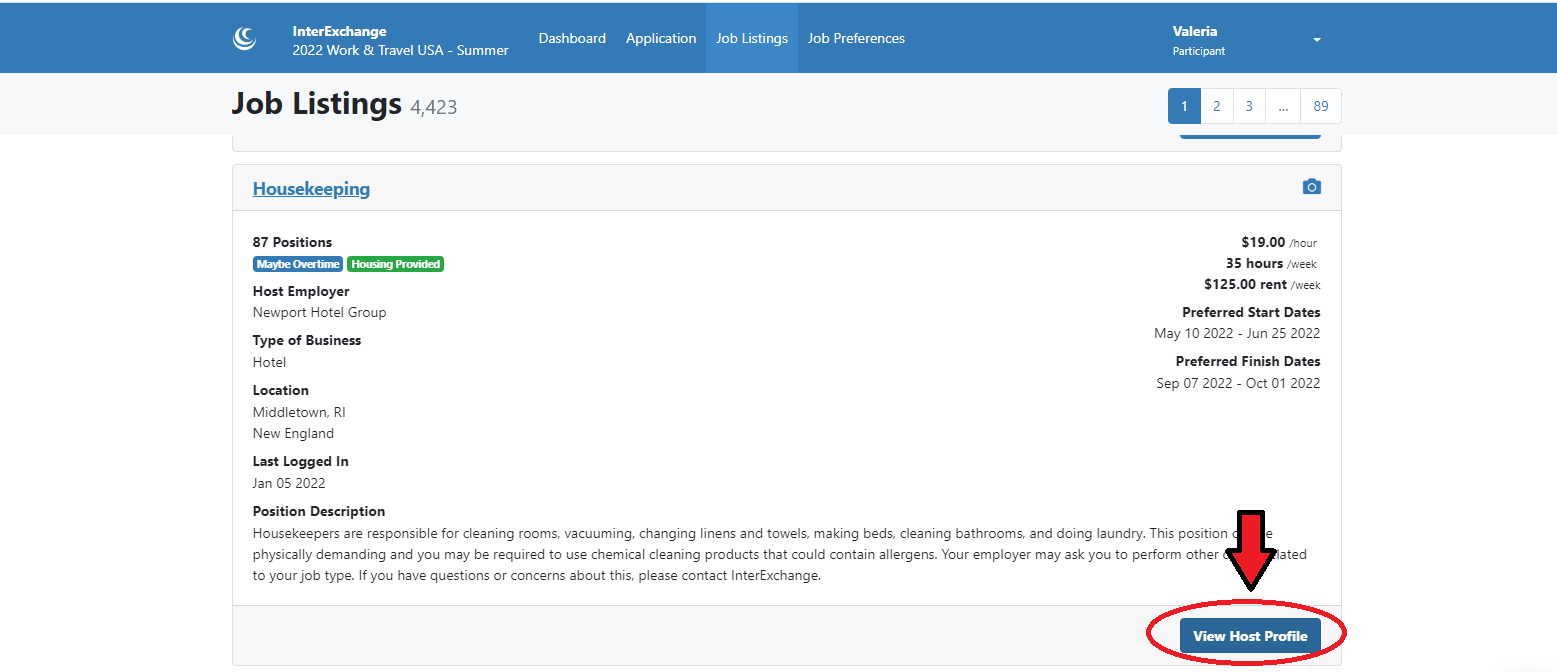Go to the Application nav item
The image size is (1557, 672).
(661, 38)
